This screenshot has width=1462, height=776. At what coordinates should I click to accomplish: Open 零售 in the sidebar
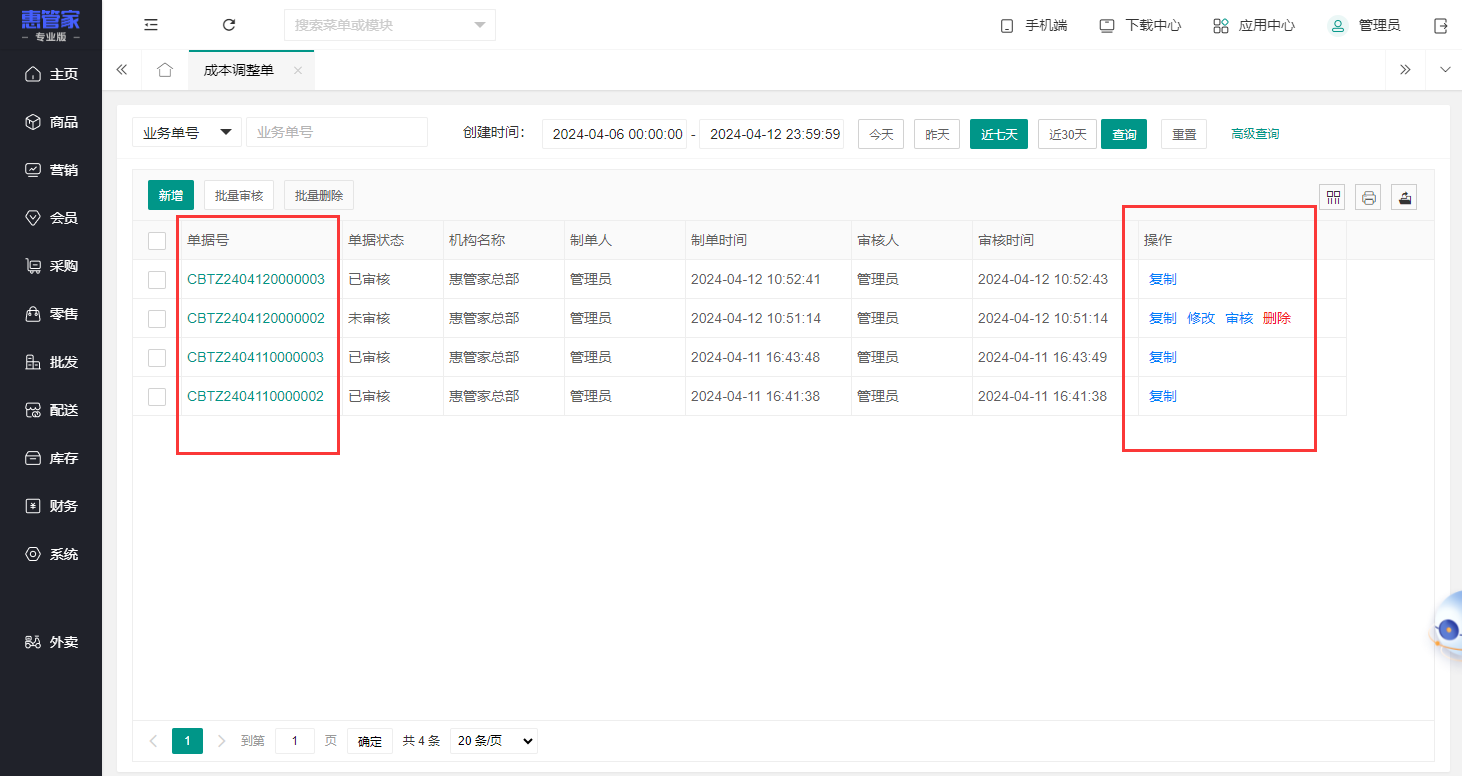(x=51, y=314)
